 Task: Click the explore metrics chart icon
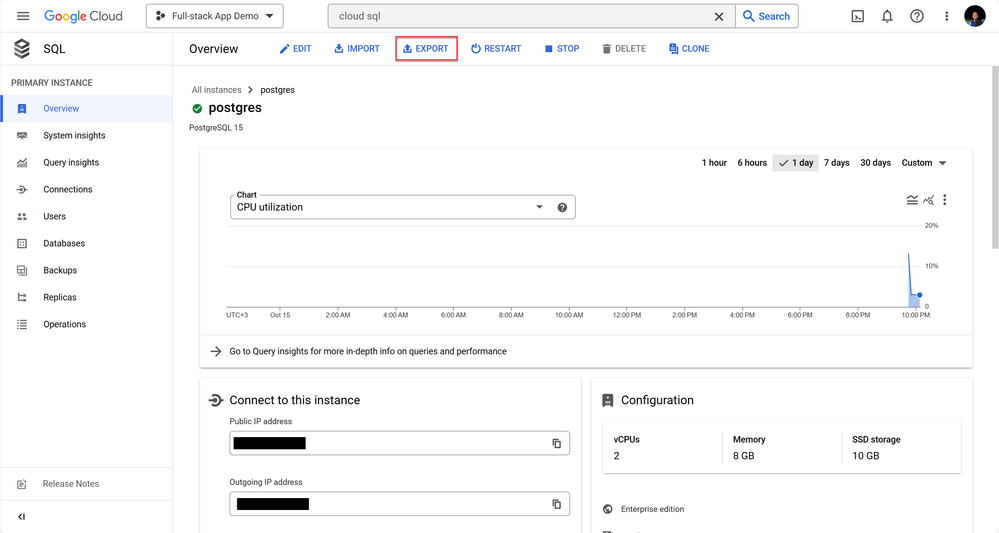(x=928, y=200)
